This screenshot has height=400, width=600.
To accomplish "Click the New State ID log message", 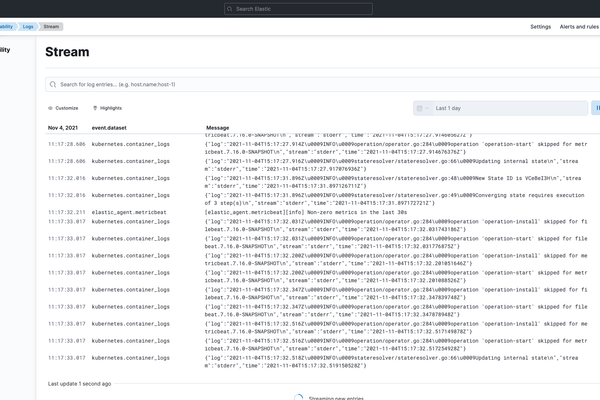I will [393, 182].
